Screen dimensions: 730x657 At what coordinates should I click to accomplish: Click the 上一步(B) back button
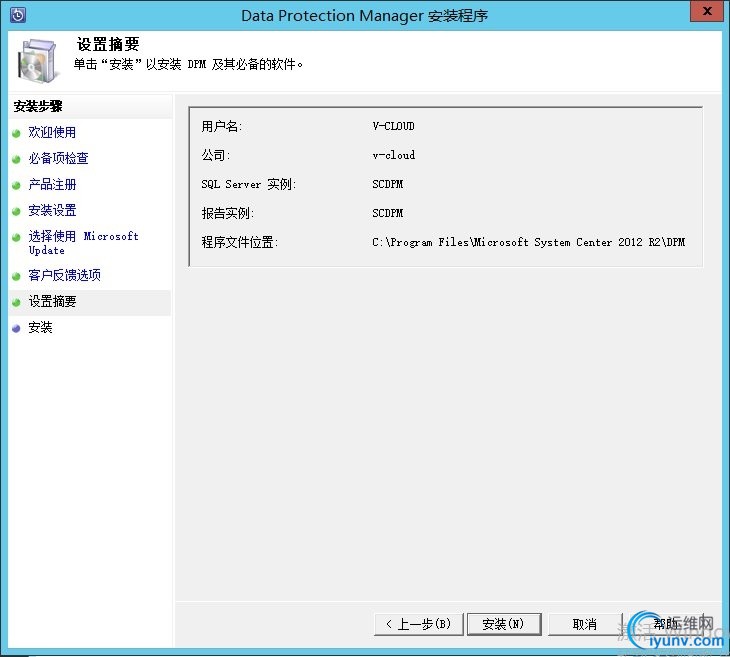click(x=419, y=624)
